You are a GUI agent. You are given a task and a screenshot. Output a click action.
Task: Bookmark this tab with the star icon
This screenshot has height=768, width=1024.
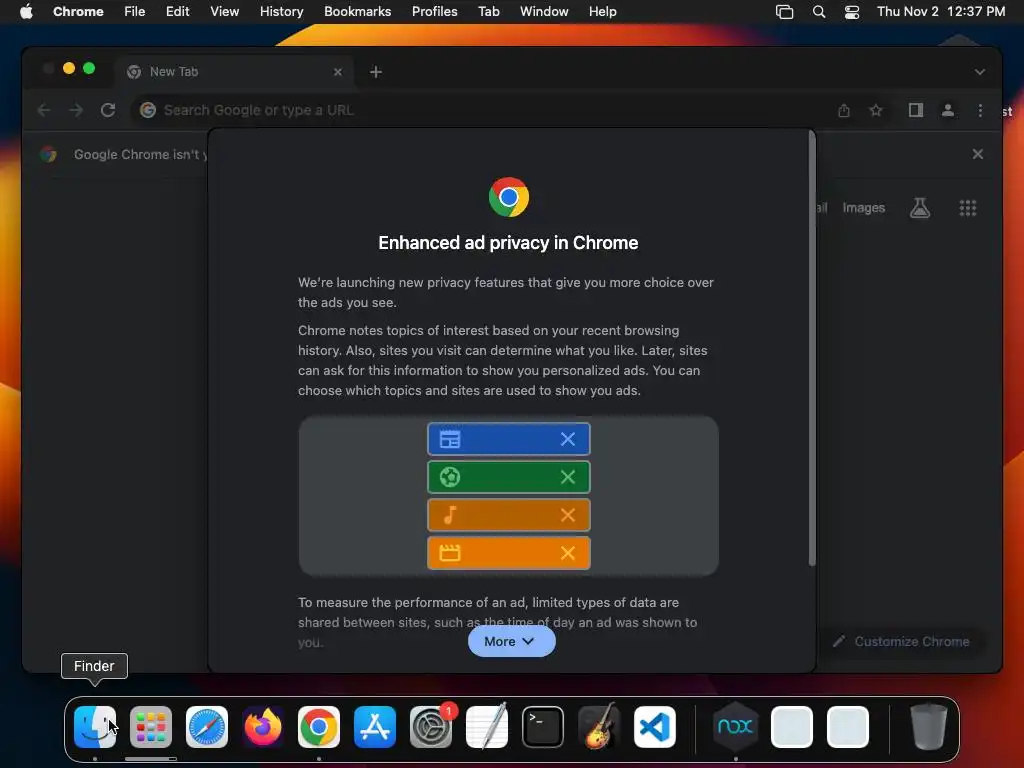(876, 110)
